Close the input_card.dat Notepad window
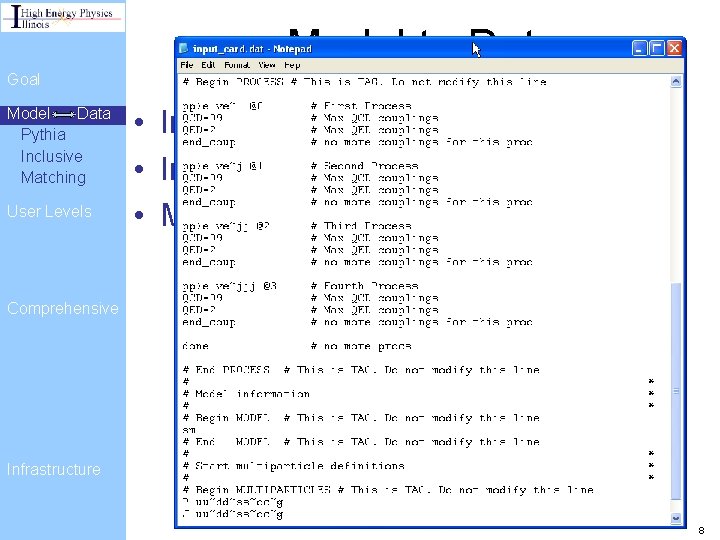Screen dimensions: 720x540 (x=674, y=48)
